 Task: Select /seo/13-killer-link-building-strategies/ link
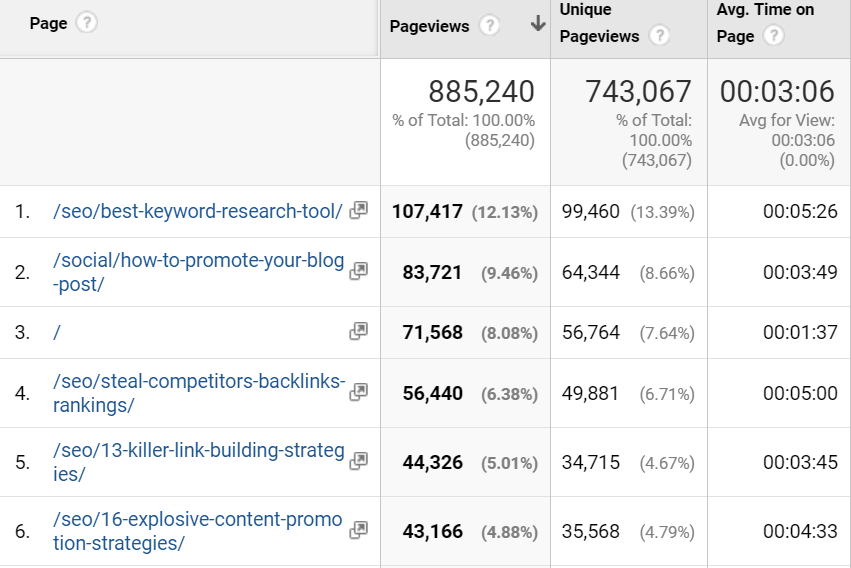tap(198, 462)
